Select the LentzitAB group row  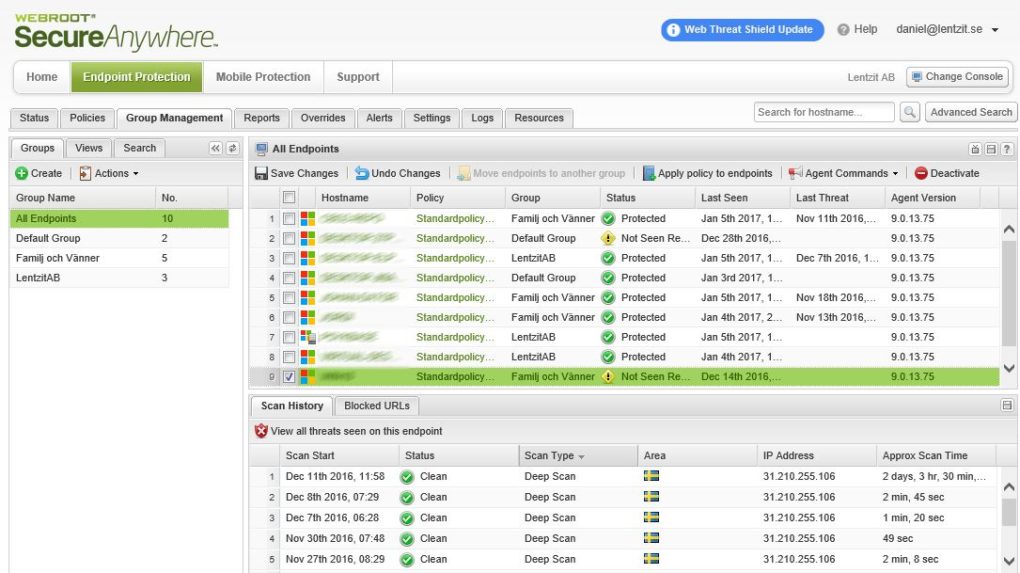119,278
